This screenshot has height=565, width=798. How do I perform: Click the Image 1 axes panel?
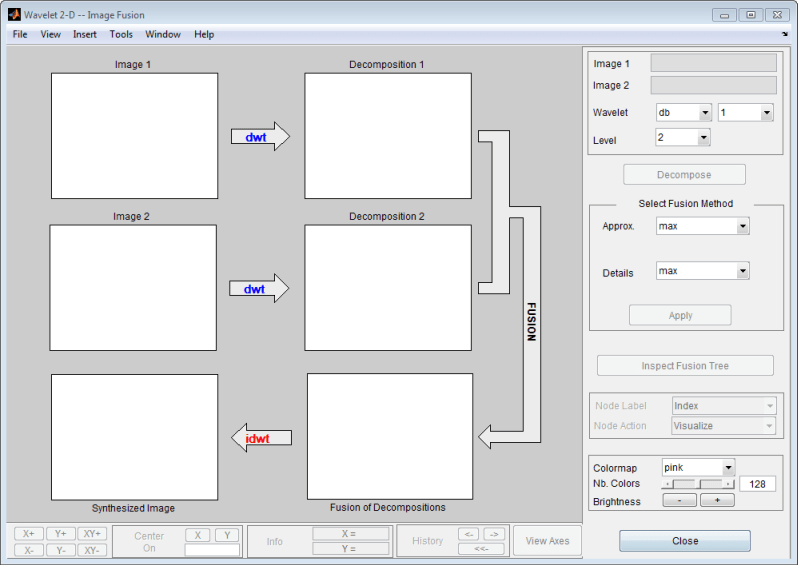tap(134, 136)
